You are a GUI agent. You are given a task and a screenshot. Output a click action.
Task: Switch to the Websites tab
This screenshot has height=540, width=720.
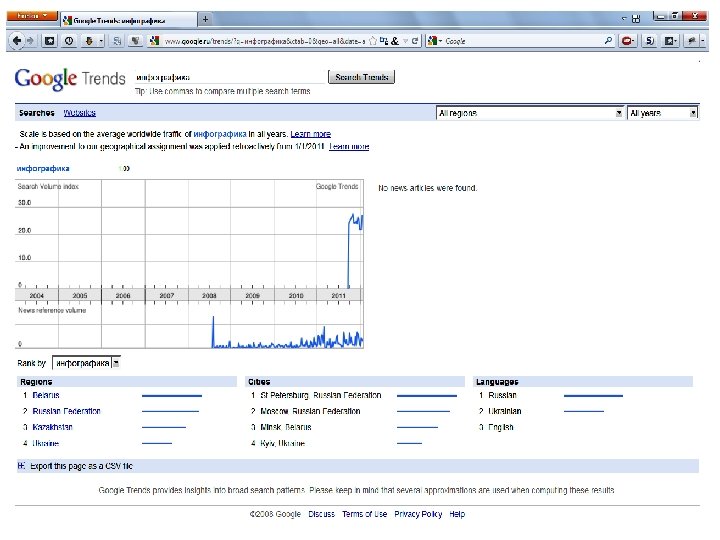79,113
